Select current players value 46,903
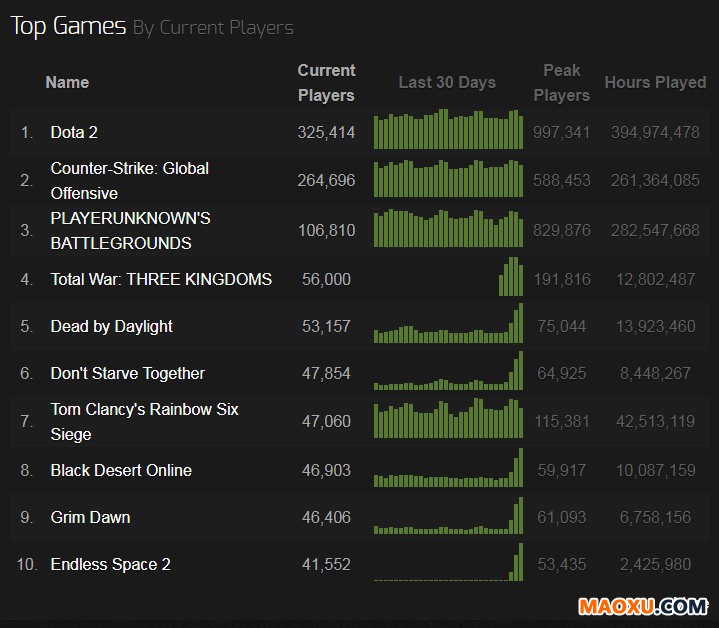This screenshot has width=719, height=628. point(326,470)
